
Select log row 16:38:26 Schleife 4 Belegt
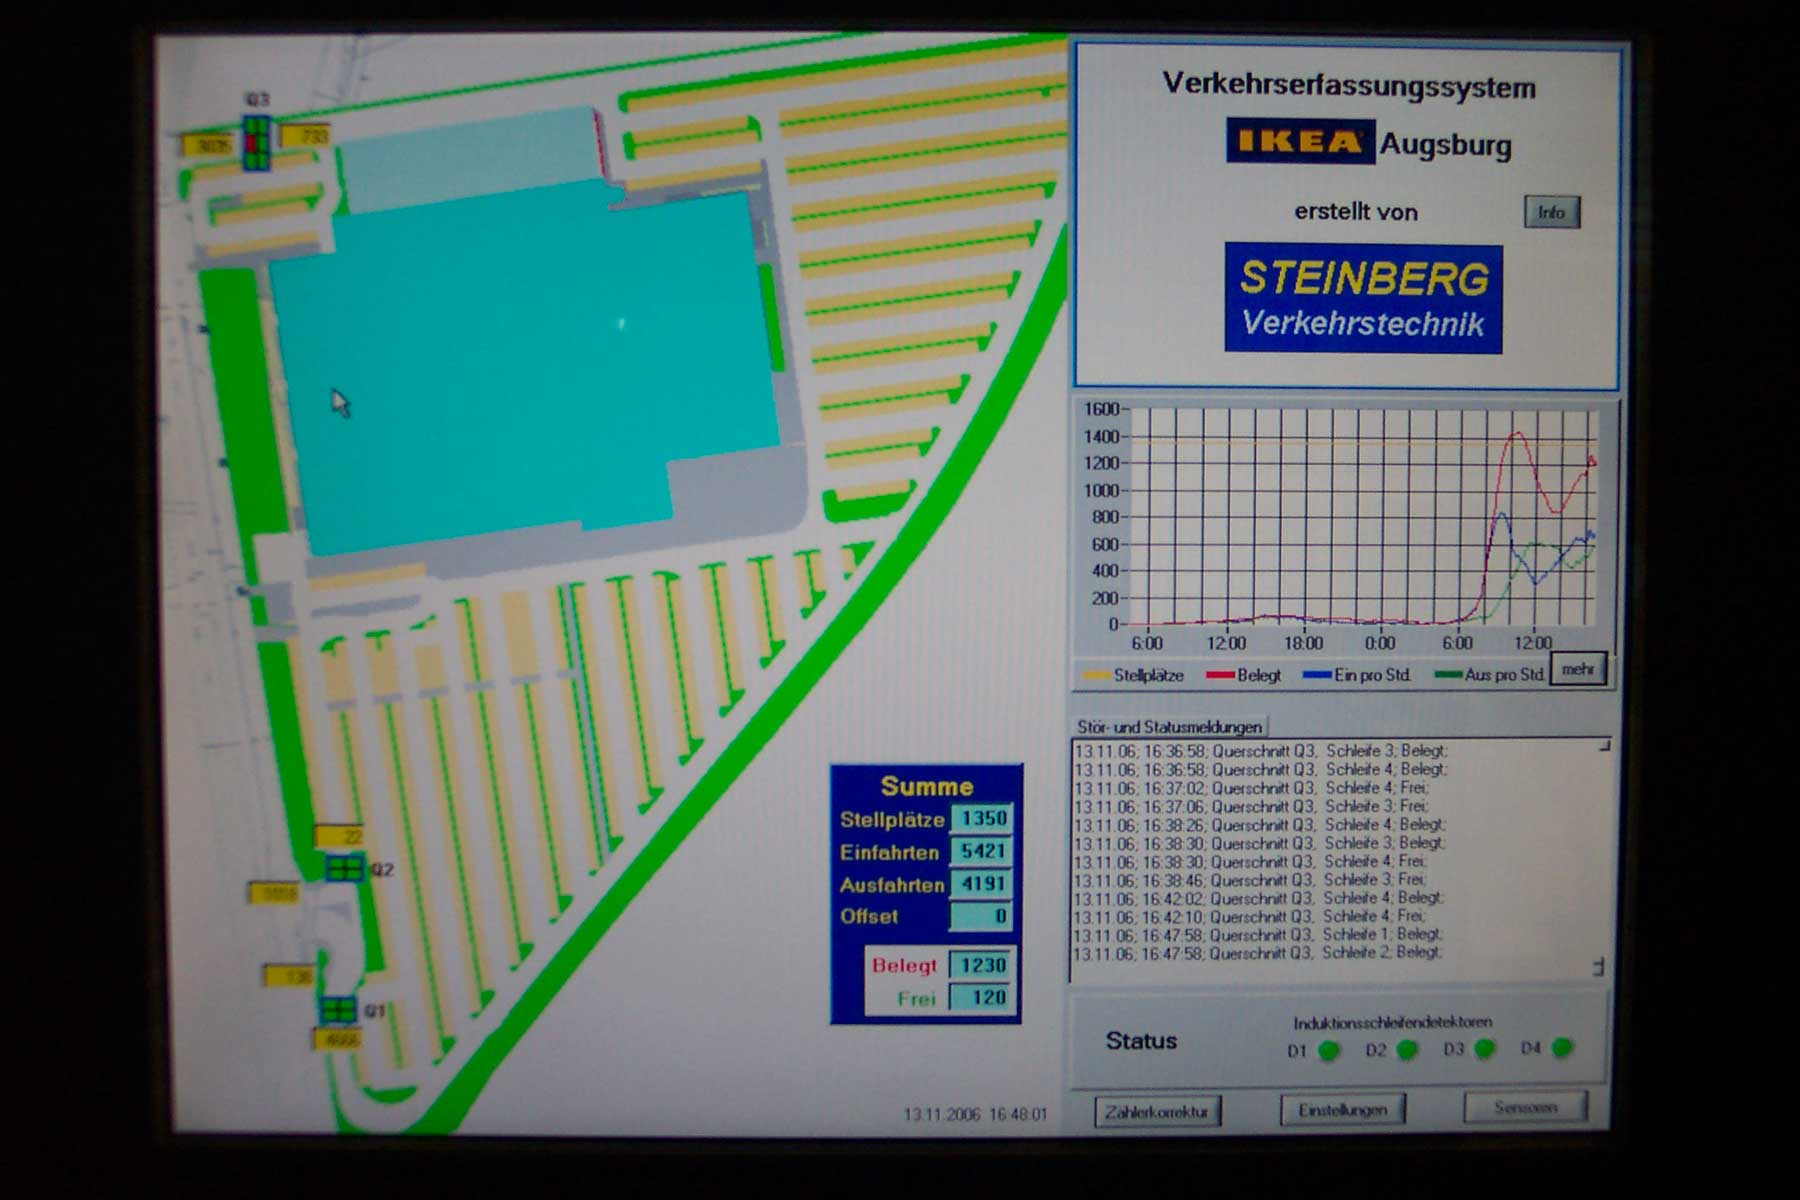[1260, 825]
